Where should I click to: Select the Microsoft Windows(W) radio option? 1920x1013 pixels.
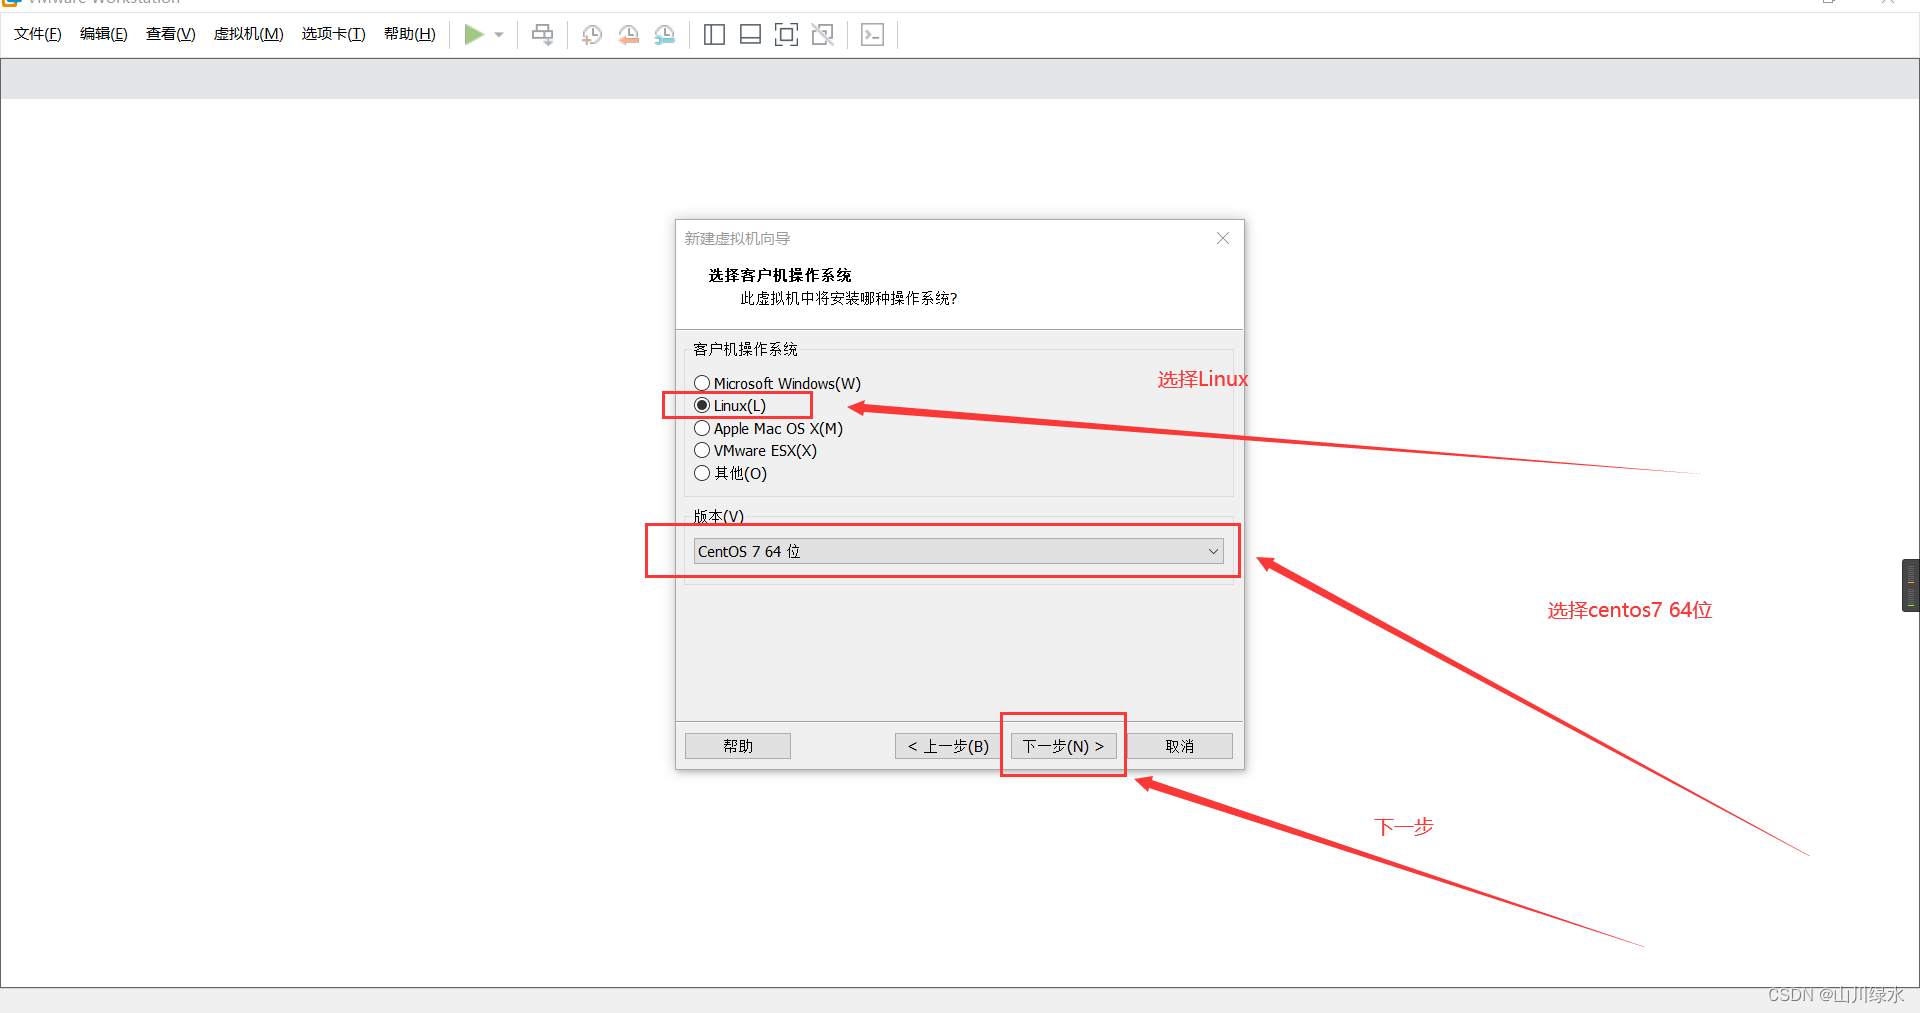[777, 383]
